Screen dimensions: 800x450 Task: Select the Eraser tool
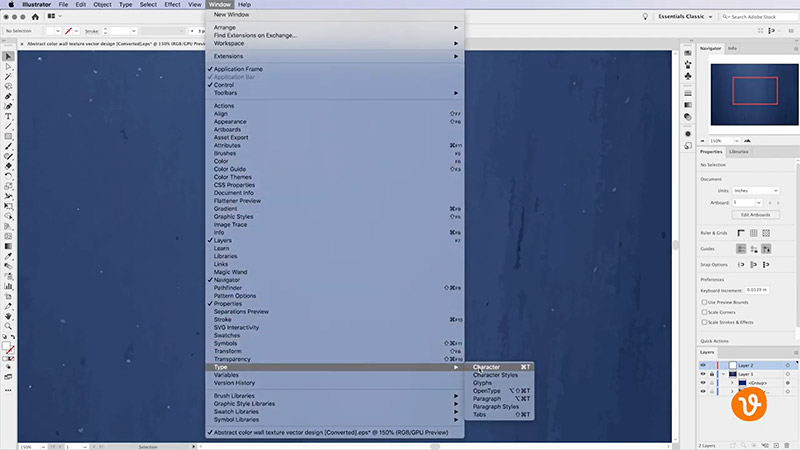coord(8,166)
